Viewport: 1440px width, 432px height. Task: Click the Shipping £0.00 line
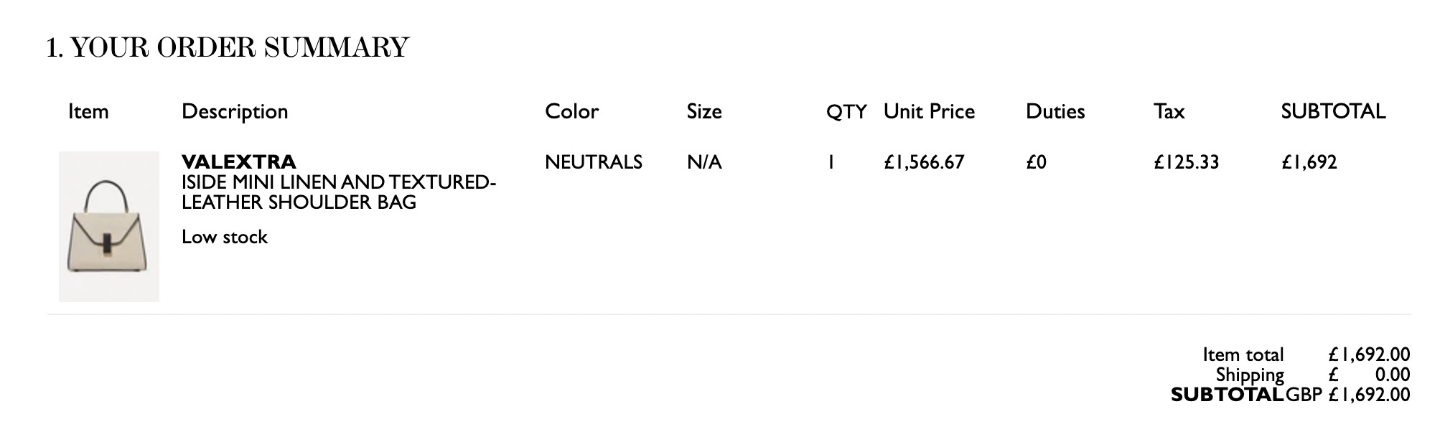click(x=1313, y=374)
